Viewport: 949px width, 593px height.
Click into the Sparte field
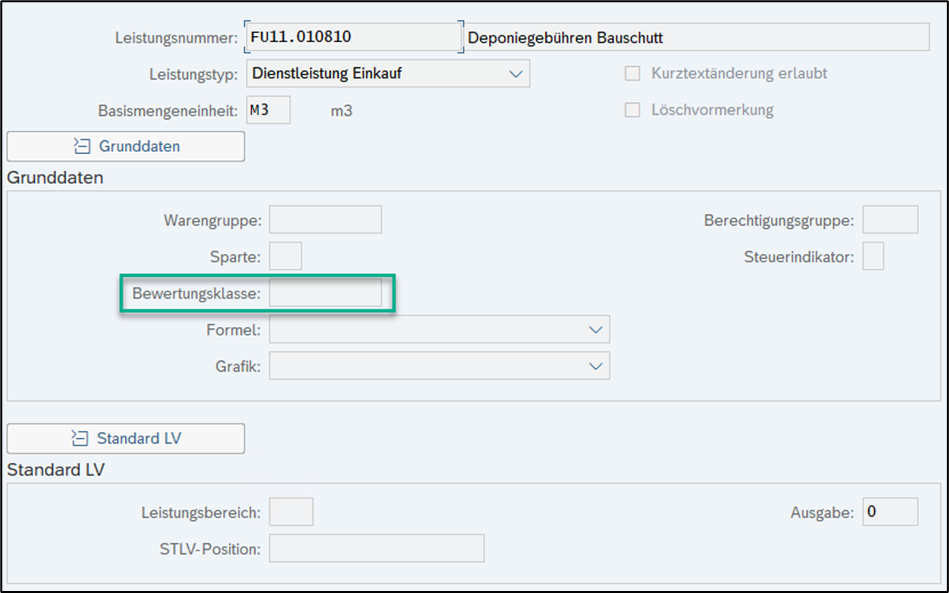pos(285,257)
